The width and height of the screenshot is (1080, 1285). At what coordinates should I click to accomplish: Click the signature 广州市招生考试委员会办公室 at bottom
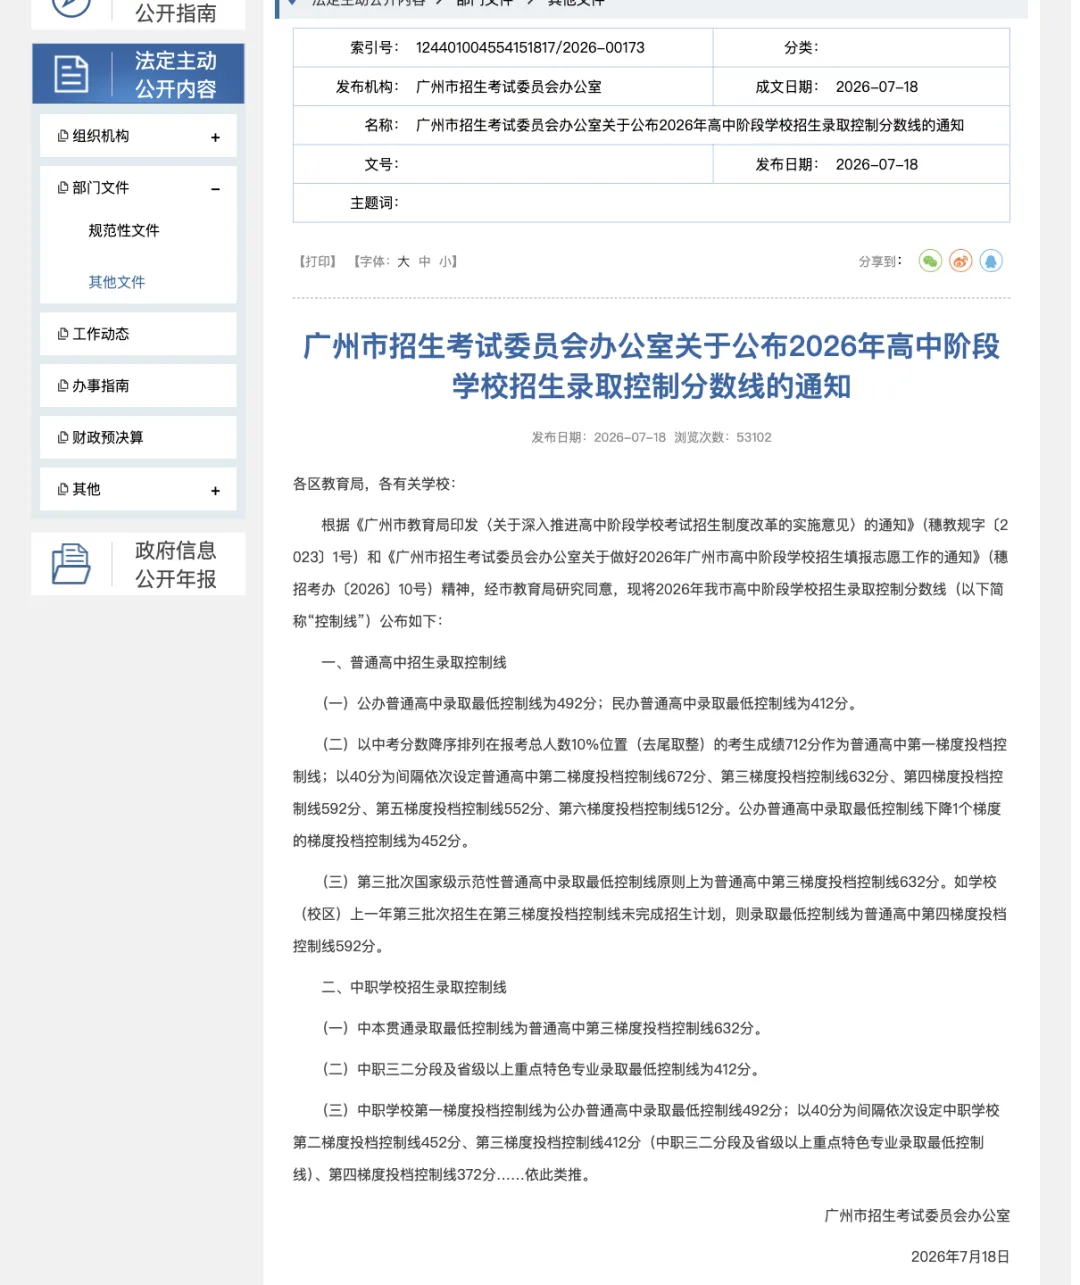pos(917,1216)
